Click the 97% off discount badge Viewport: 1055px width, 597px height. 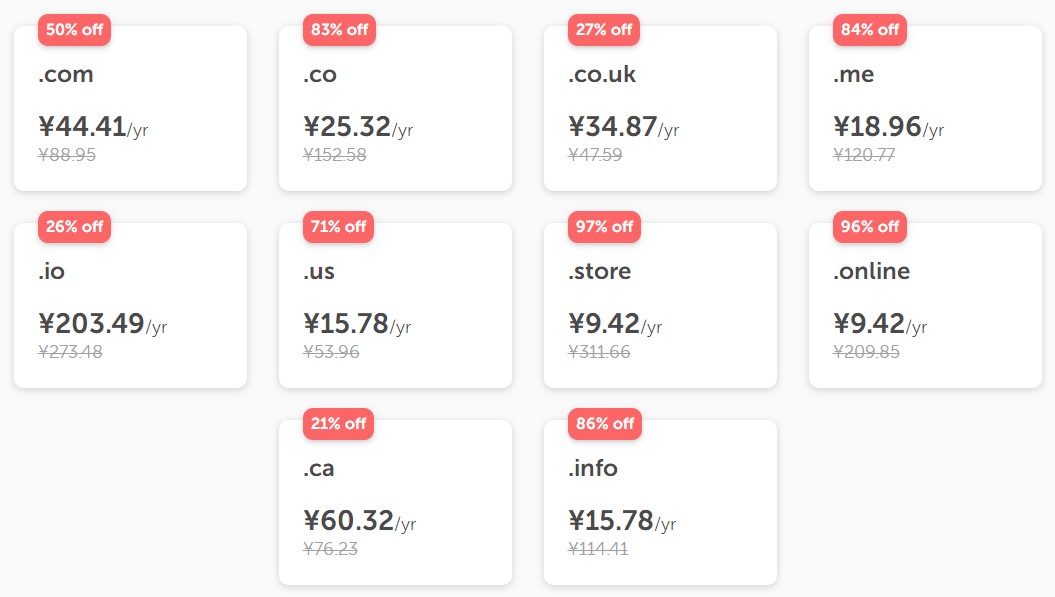pos(604,227)
